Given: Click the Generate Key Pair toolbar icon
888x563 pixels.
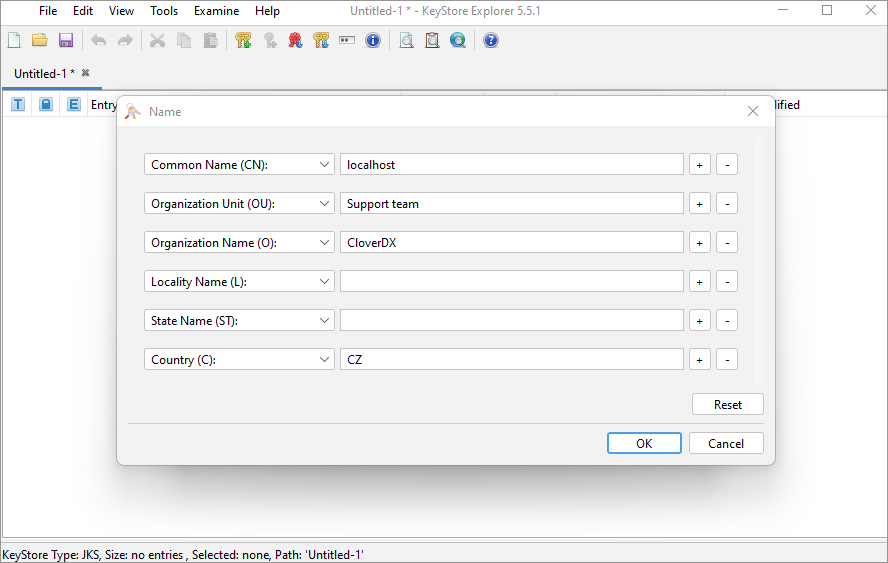Looking at the screenshot, I should [243, 41].
